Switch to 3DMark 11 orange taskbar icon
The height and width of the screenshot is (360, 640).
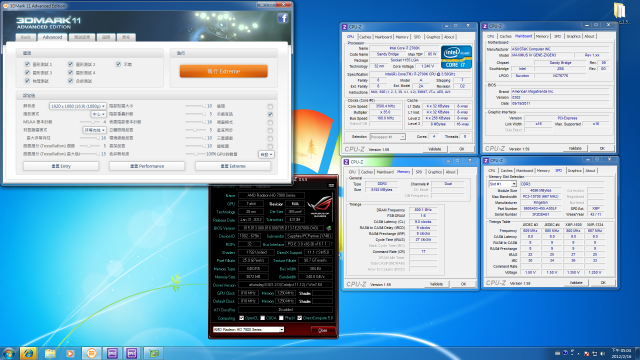(x=91, y=353)
